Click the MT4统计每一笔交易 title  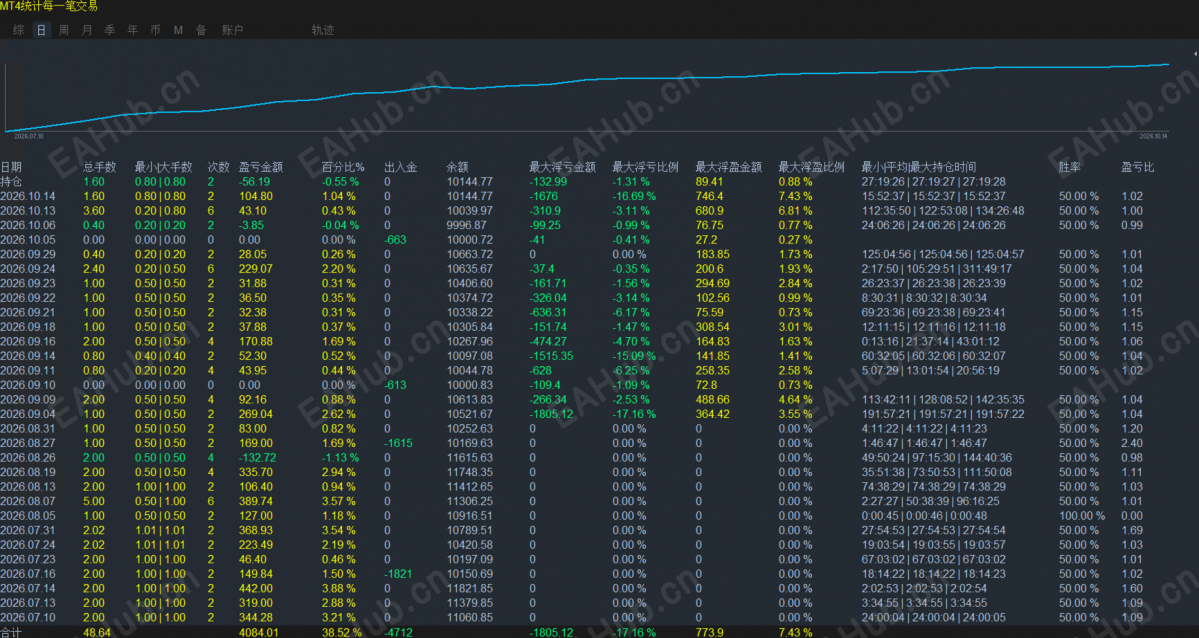pyautogui.click(x=49, y=6)
